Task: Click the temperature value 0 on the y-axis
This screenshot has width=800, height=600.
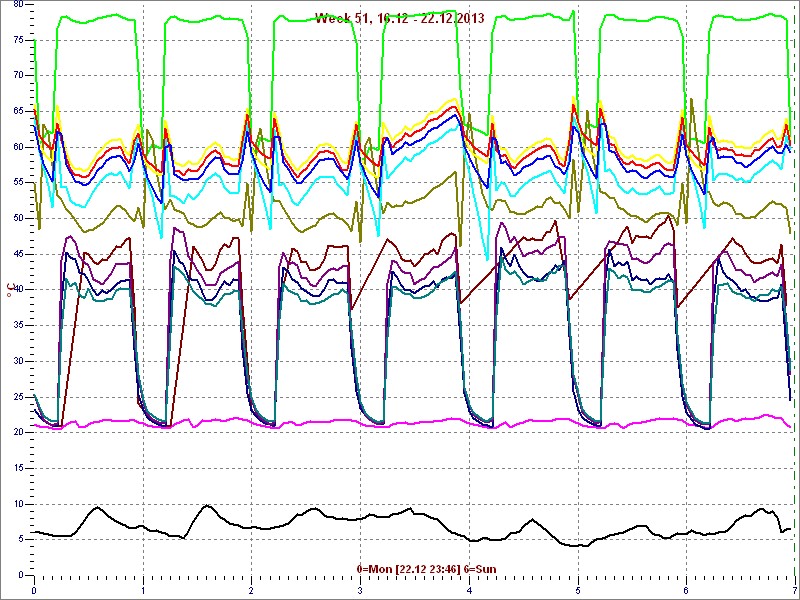Action: pos(20,576)
